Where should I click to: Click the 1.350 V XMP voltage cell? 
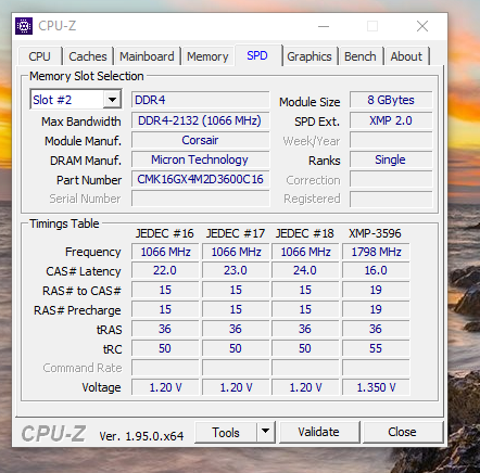pyautogui.click(x=376, y=387)
